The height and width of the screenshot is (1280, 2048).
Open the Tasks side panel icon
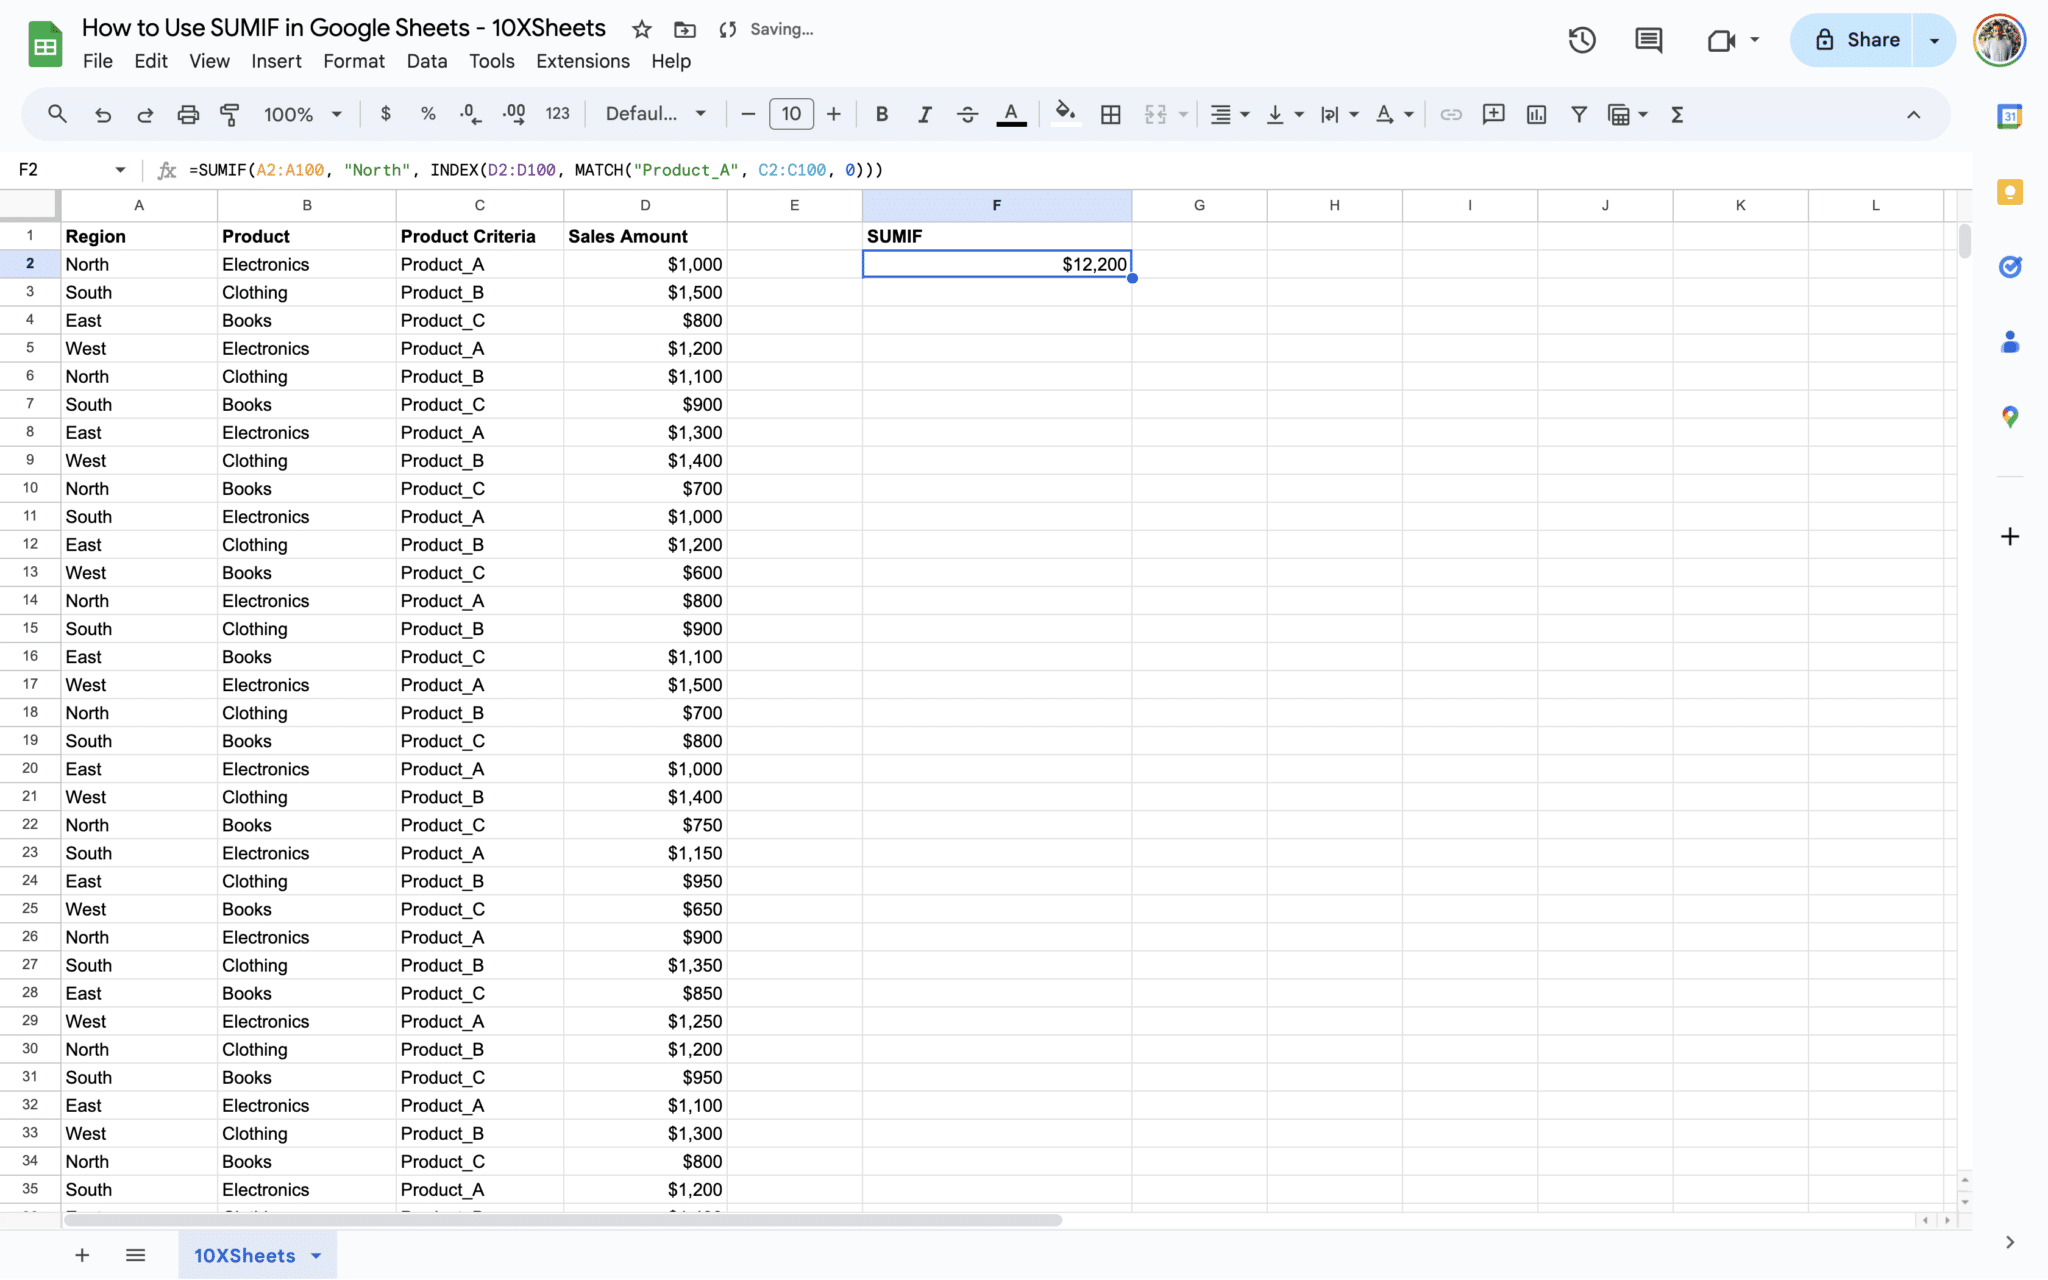click(2009, 267)
